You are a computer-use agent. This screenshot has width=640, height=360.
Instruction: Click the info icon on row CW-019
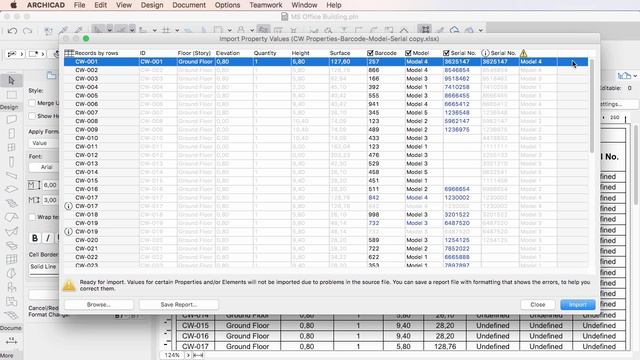[x=68, y=231]
